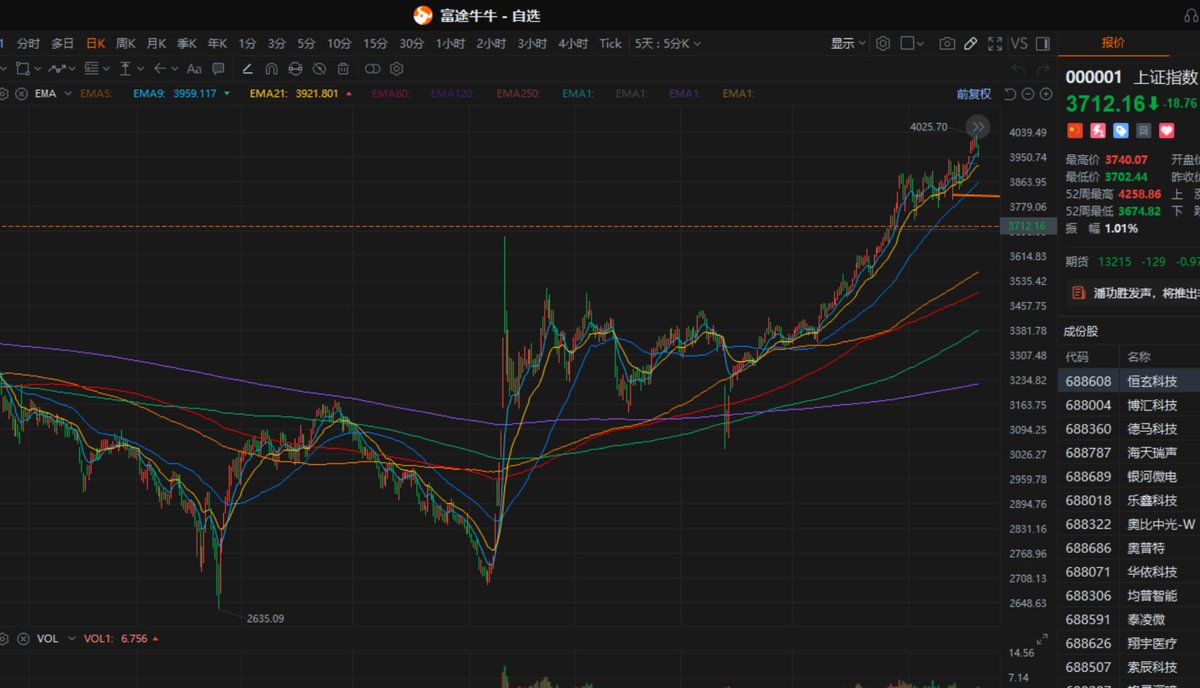Click the grey note icon under the price
Screen dimensions: 1200x688
[x=1144, y=130]
